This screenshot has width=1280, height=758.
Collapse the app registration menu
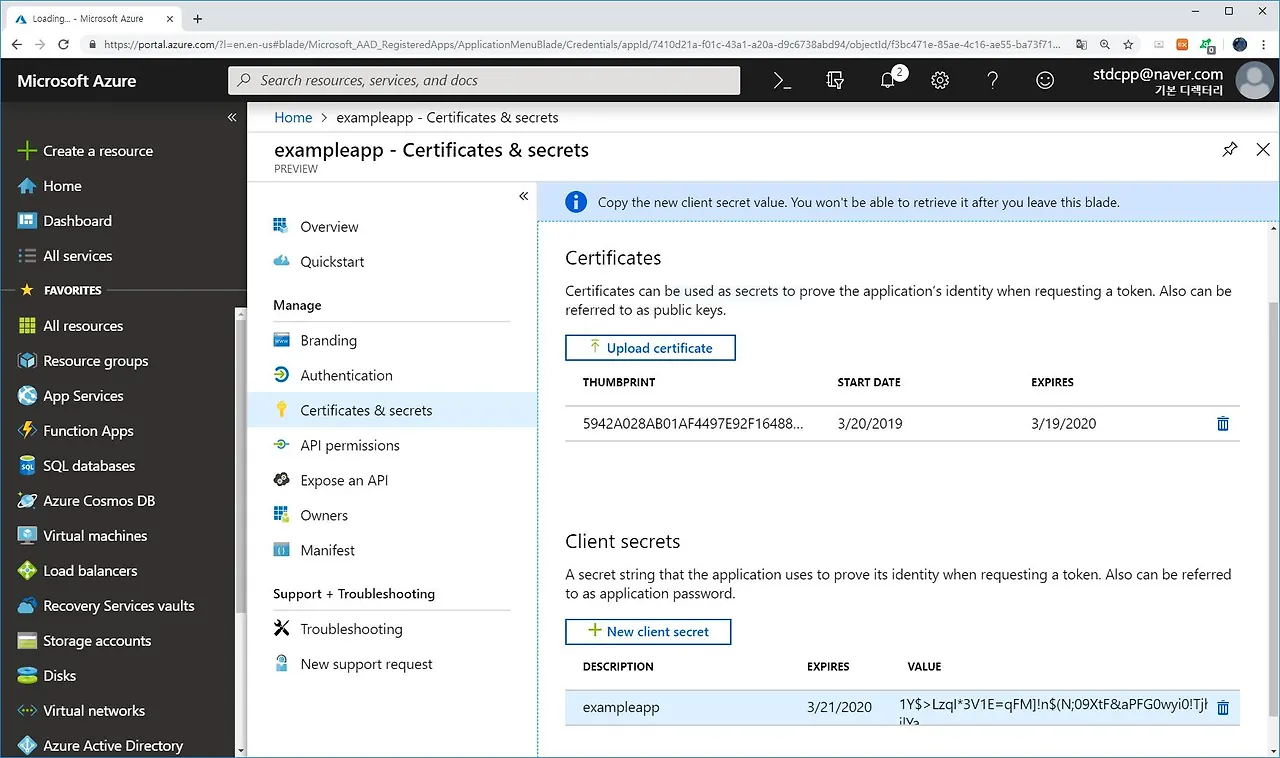tap(523, 196)
